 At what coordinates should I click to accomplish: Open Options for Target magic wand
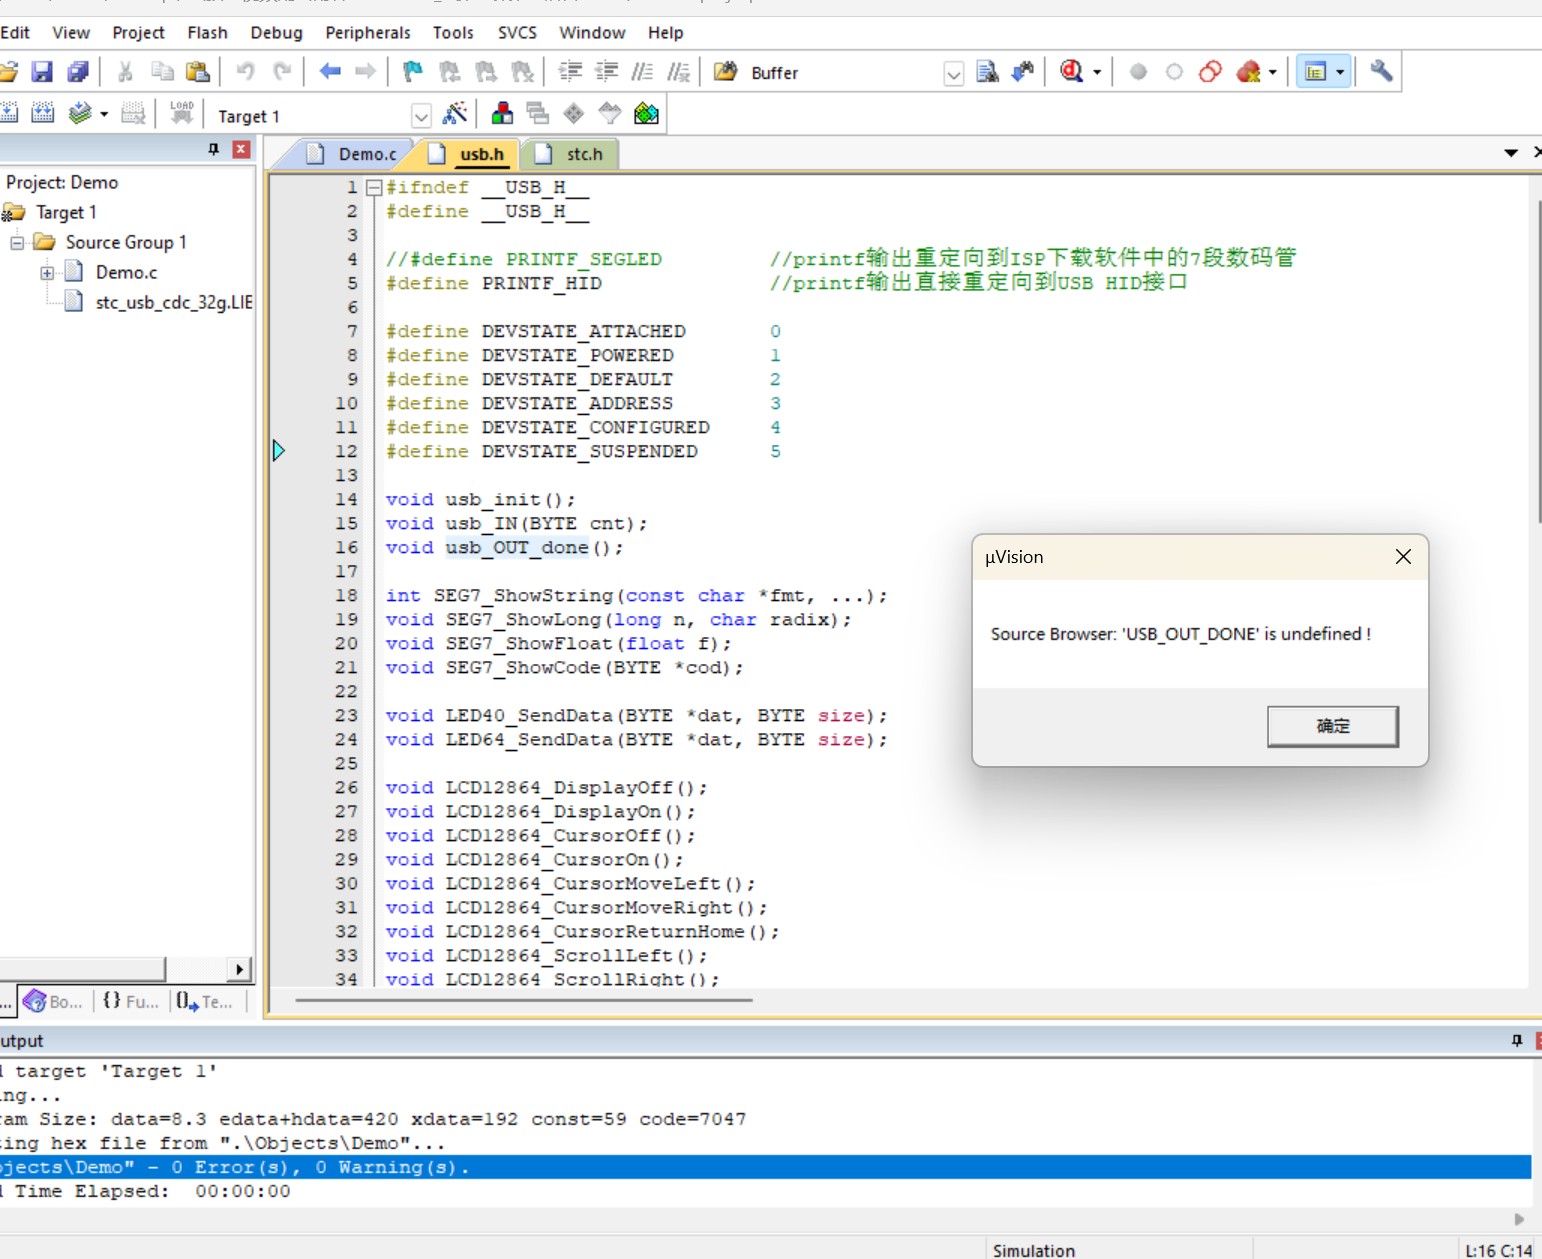(x=455, y=113)
